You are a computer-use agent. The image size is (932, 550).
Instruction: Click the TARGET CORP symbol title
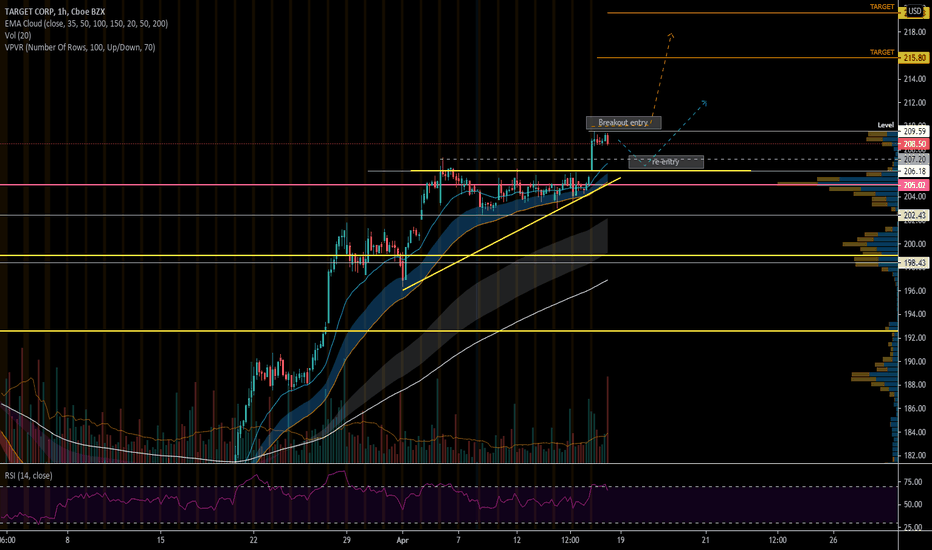(55, 11)
